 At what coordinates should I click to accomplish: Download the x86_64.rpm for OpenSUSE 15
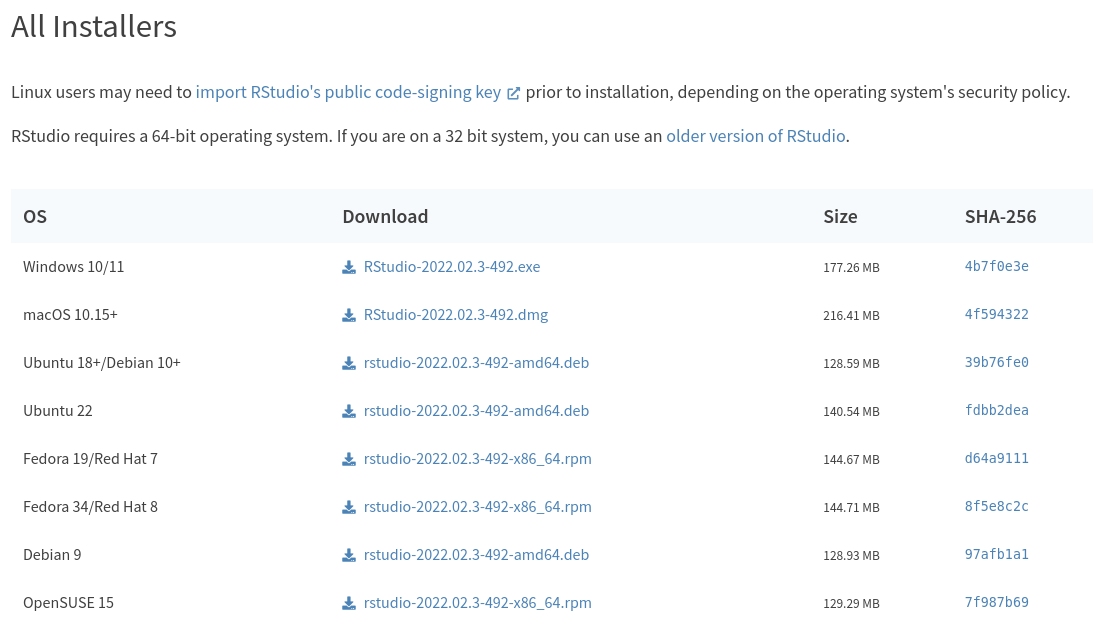(477, 604)
